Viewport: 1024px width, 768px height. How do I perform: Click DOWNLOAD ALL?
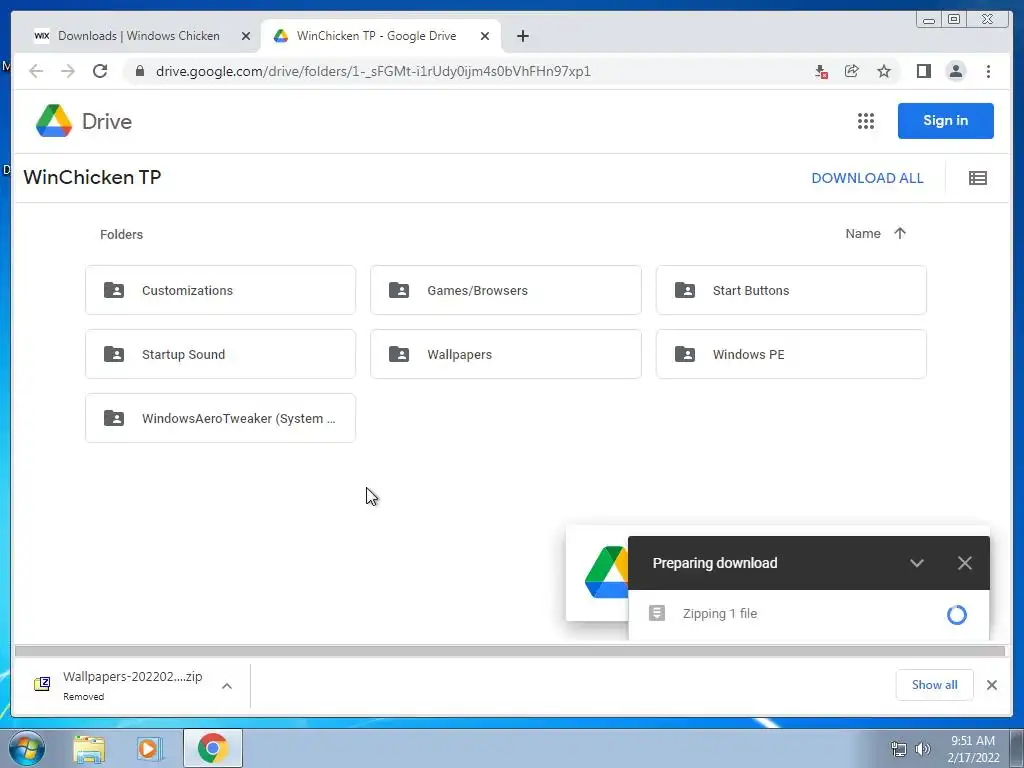tap(867, 178)
